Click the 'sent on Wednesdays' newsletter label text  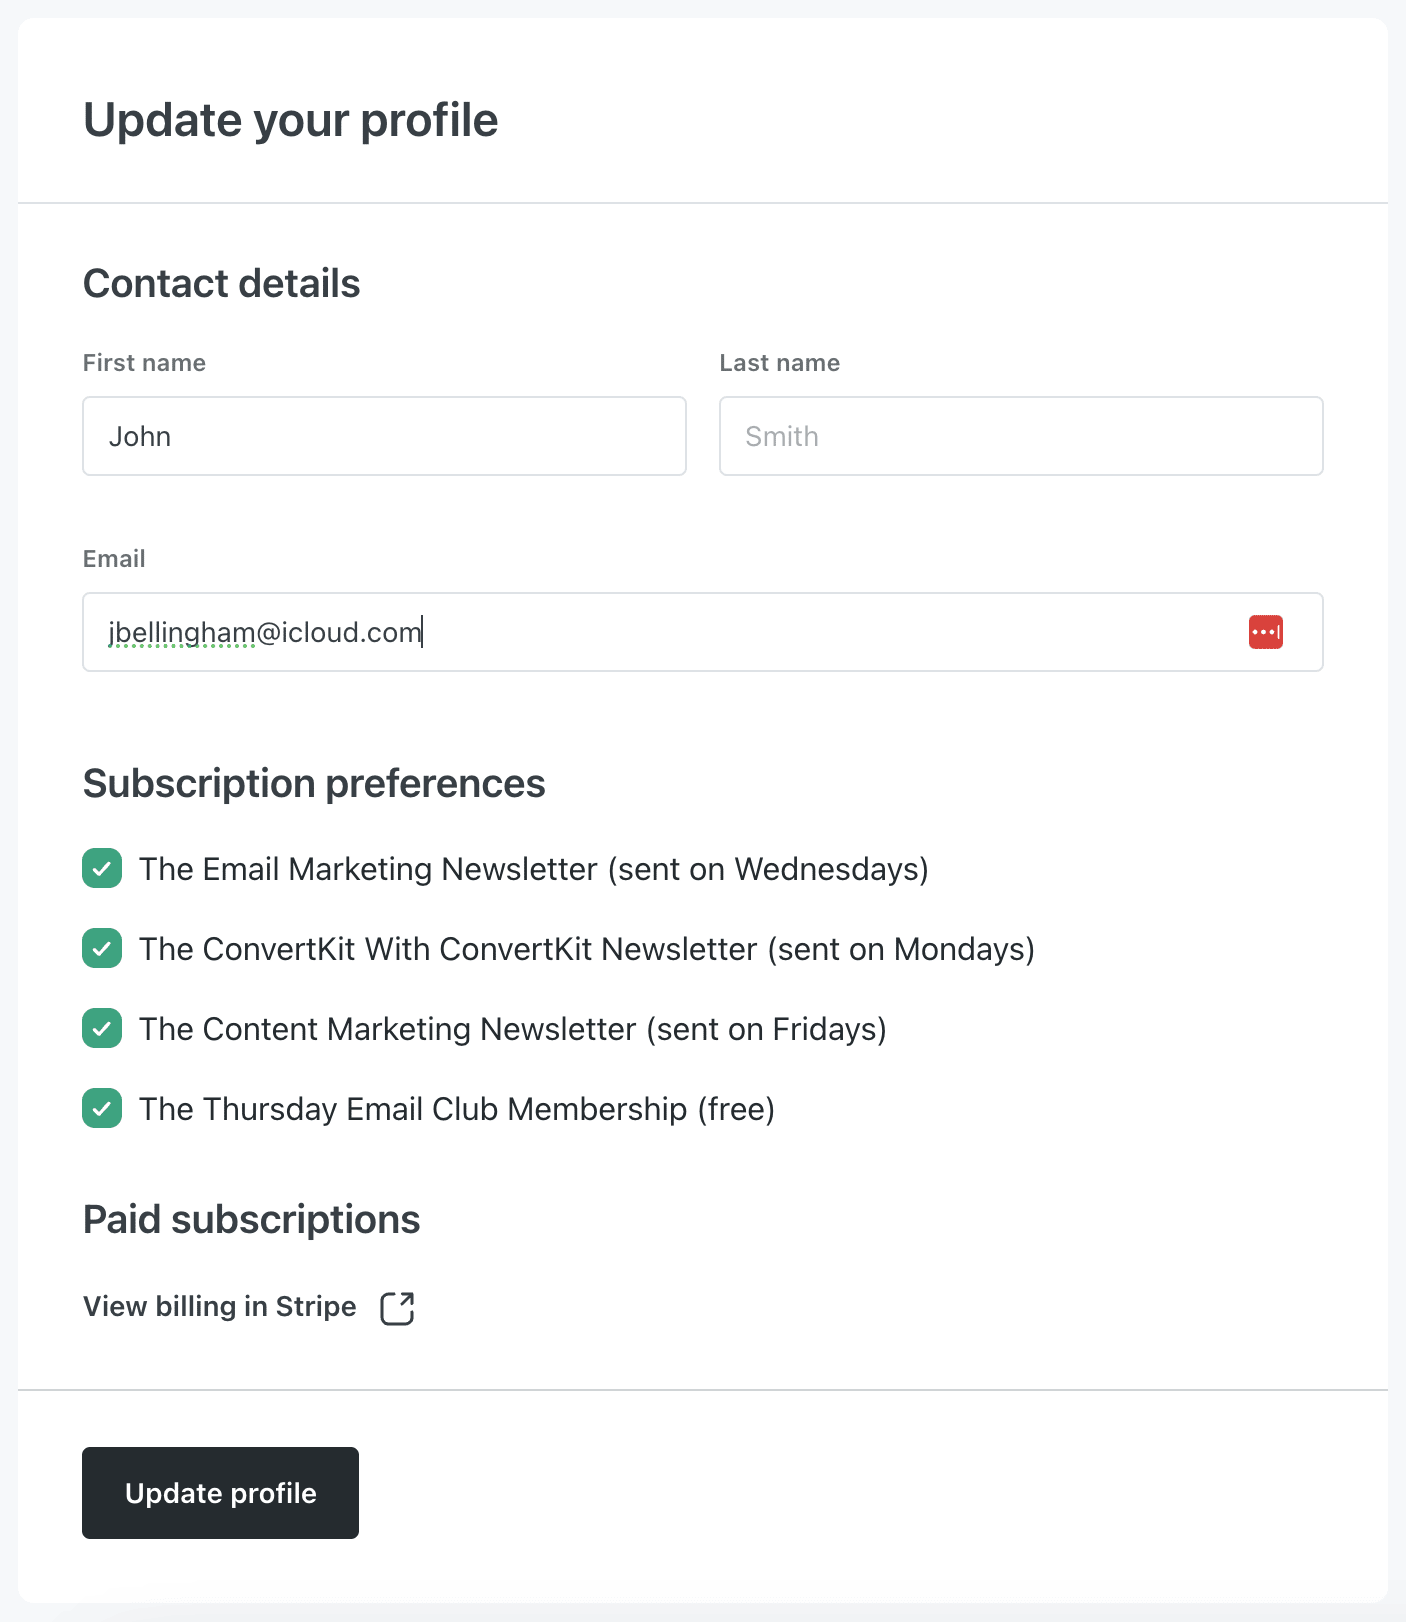534,869
